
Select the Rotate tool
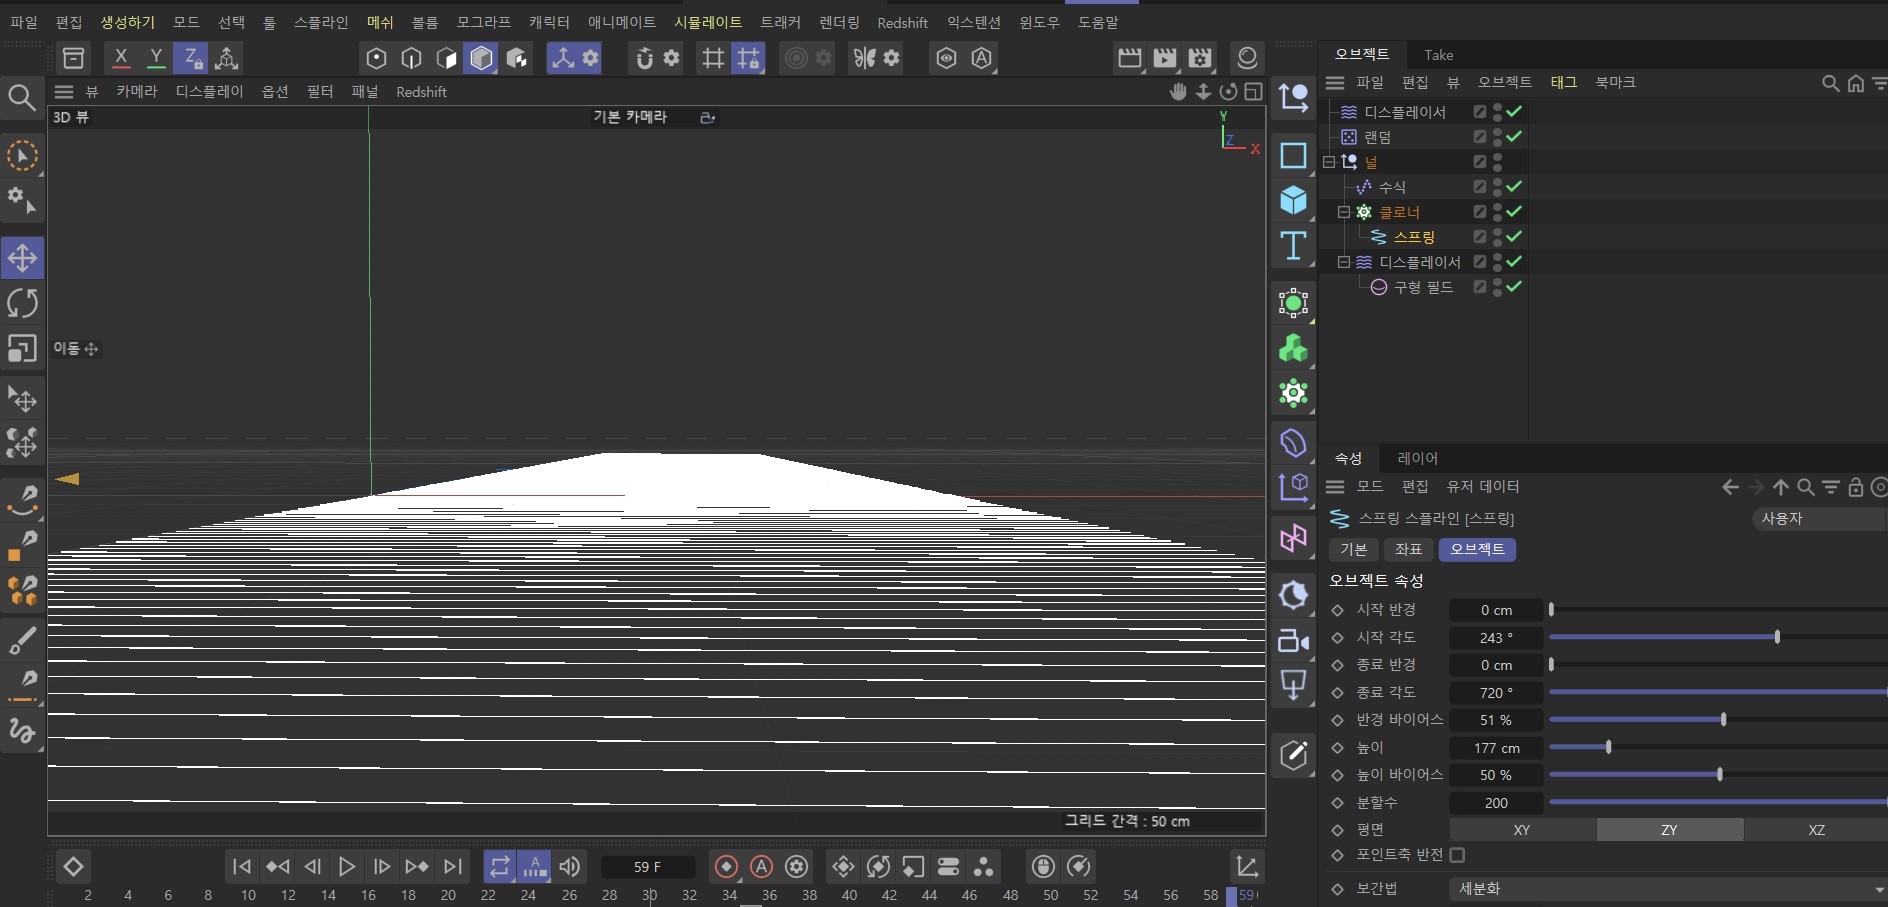tap(22, 303)
